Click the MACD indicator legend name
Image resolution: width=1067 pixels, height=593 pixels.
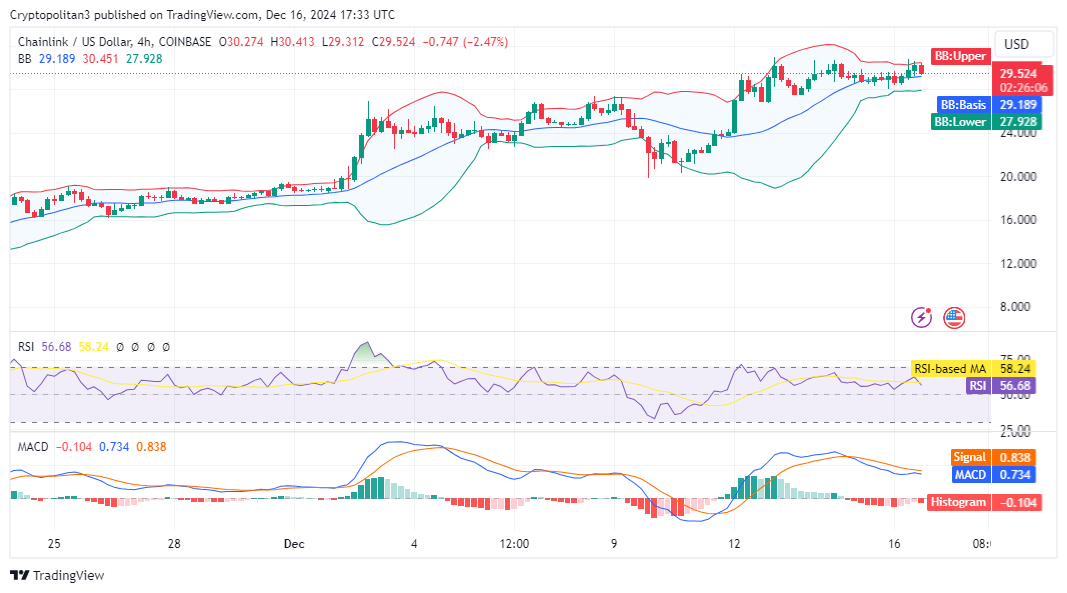click(33, 447)
